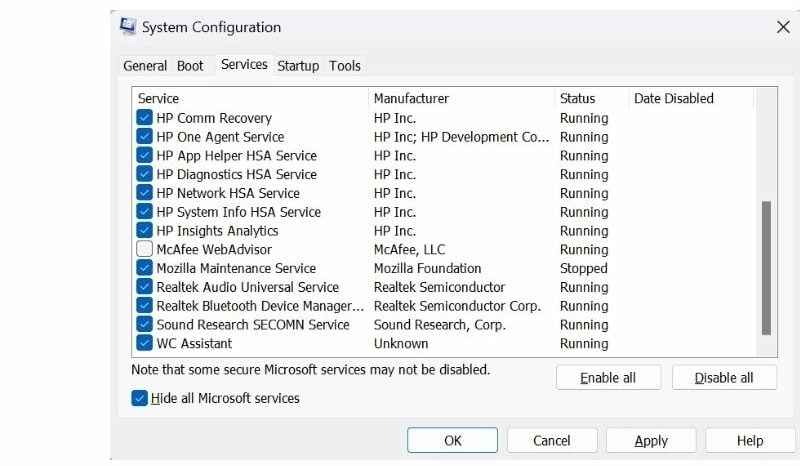Click 'Mozilla Maintenance Service' row name
The image size is (800, 466).
point(236,268)
